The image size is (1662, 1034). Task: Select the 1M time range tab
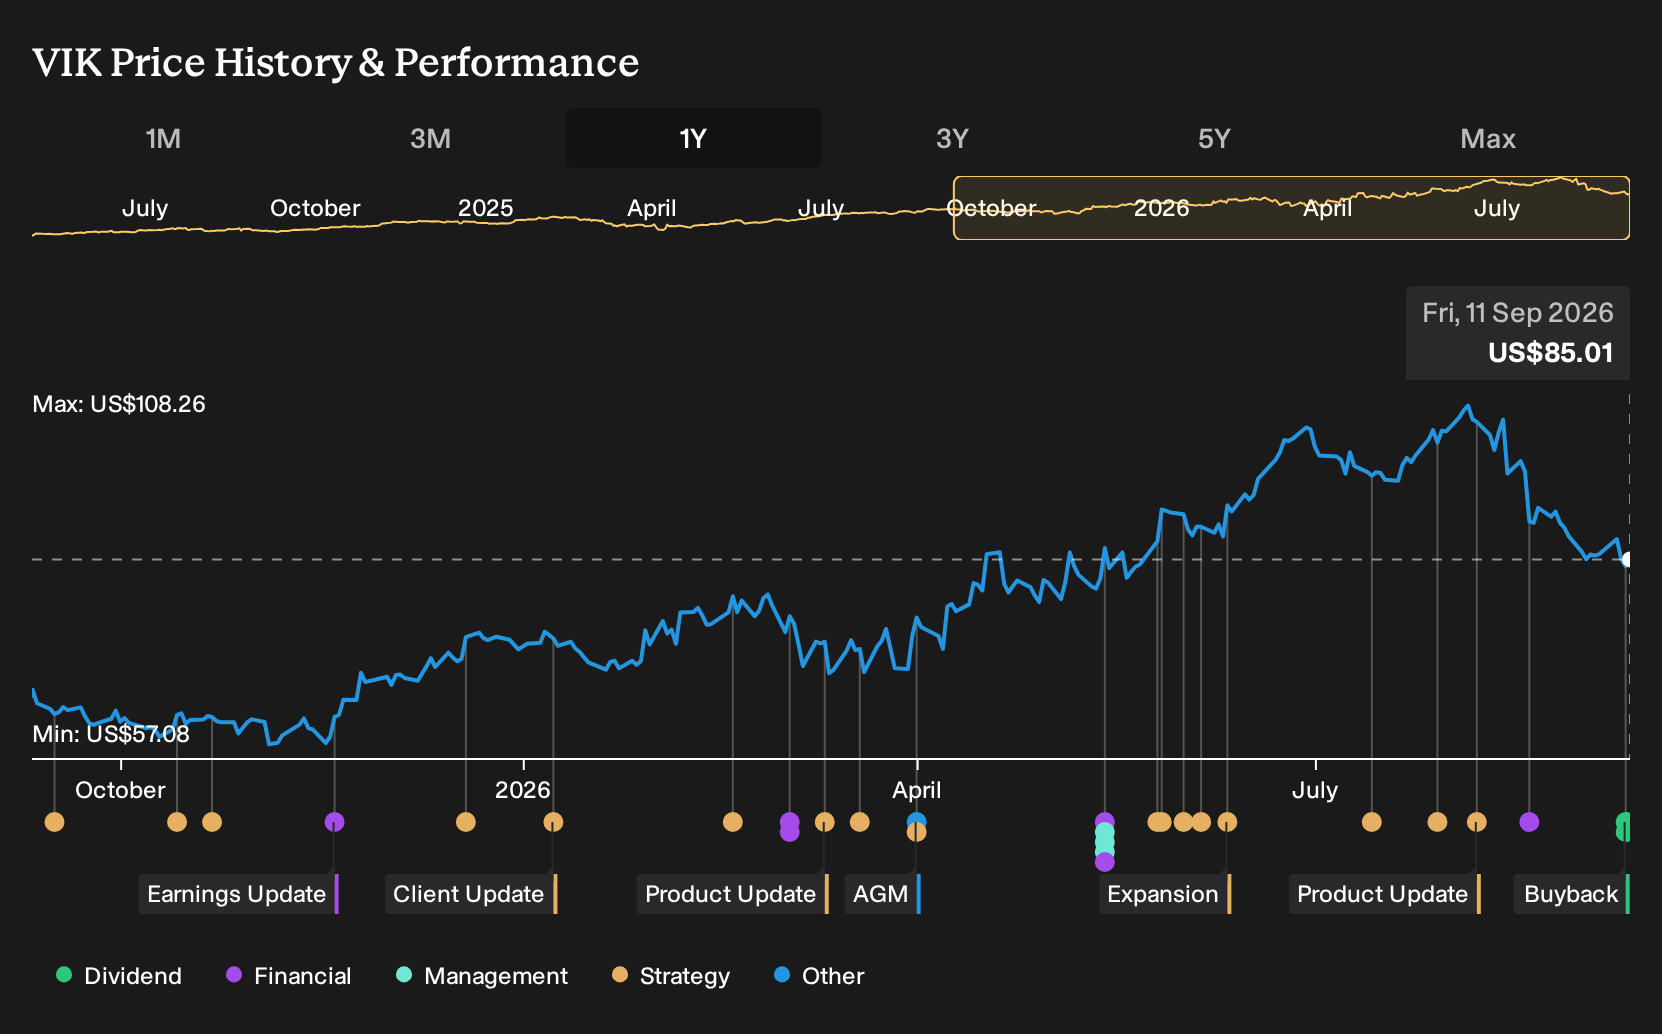(163, 138)
